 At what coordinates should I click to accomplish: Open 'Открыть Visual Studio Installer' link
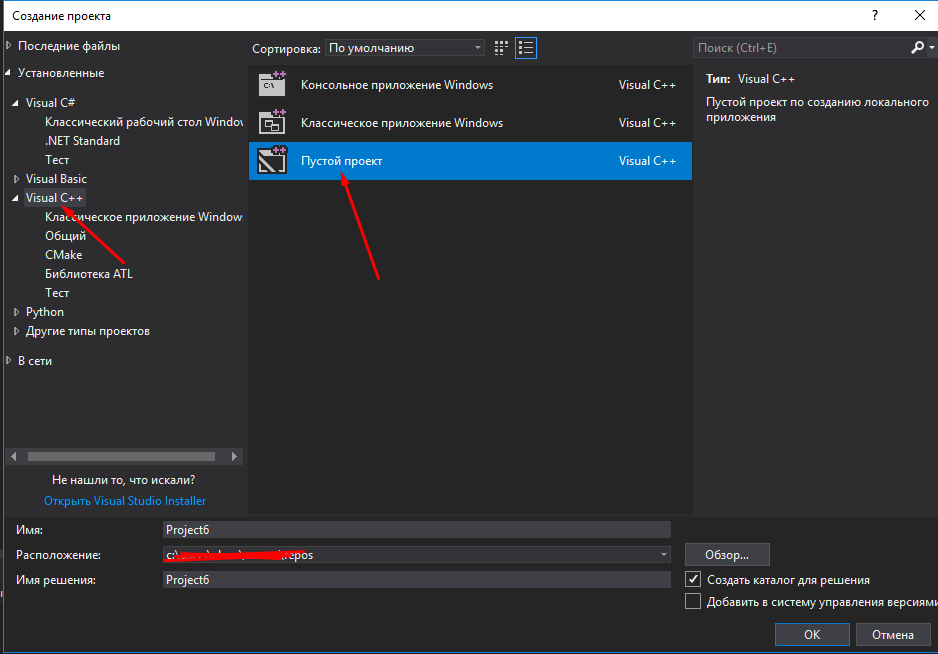pyautogui.click(x=125, y=501)
